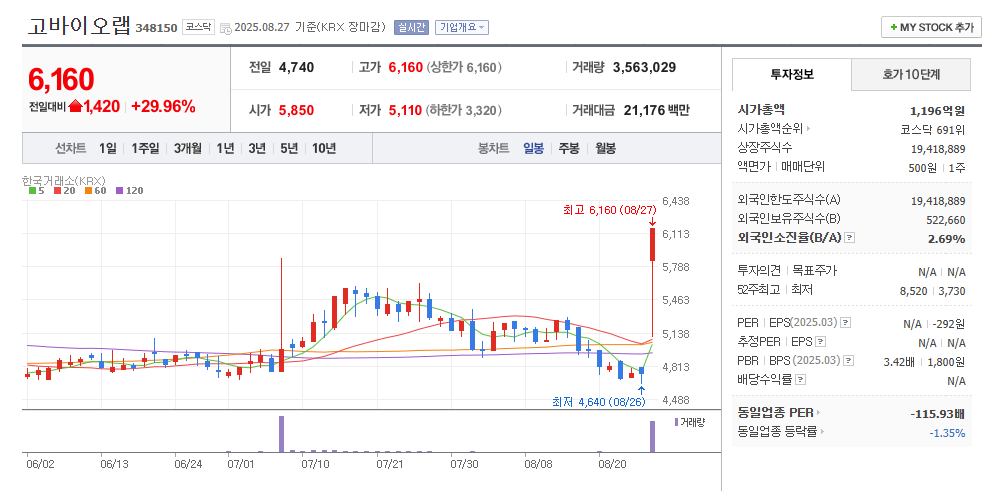Click the 실시간 badge button
The width and height of the screenshot is (997, 491).
click(x=411, y=27)
